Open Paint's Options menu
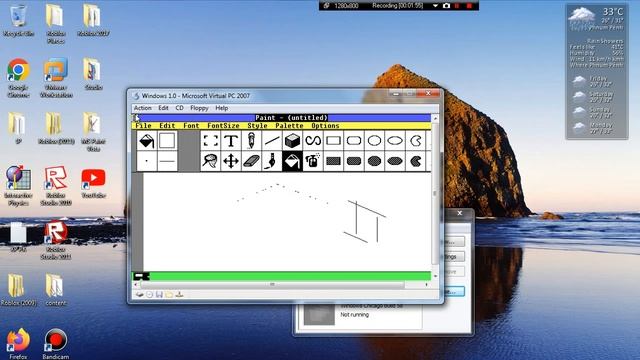The width and height of the screenshot is (640, 360). pos(325,126)
